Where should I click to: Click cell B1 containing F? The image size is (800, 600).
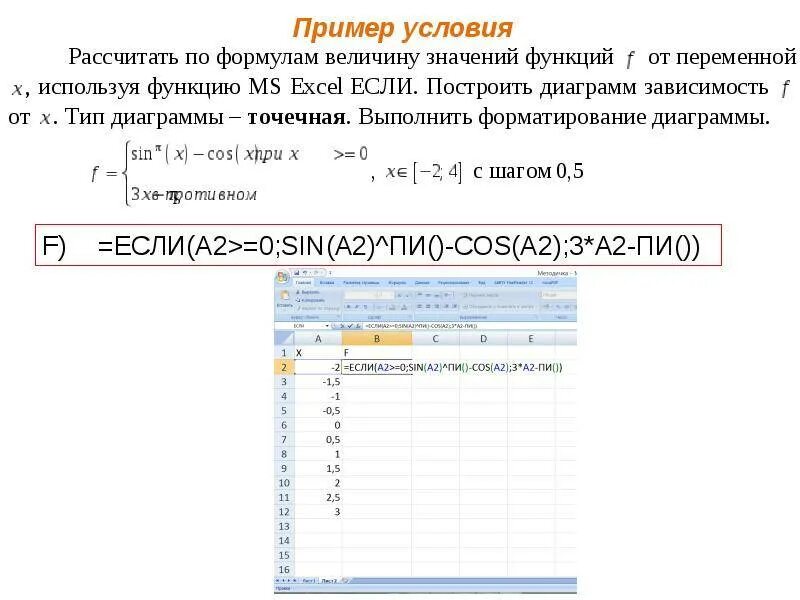(377, 353)
